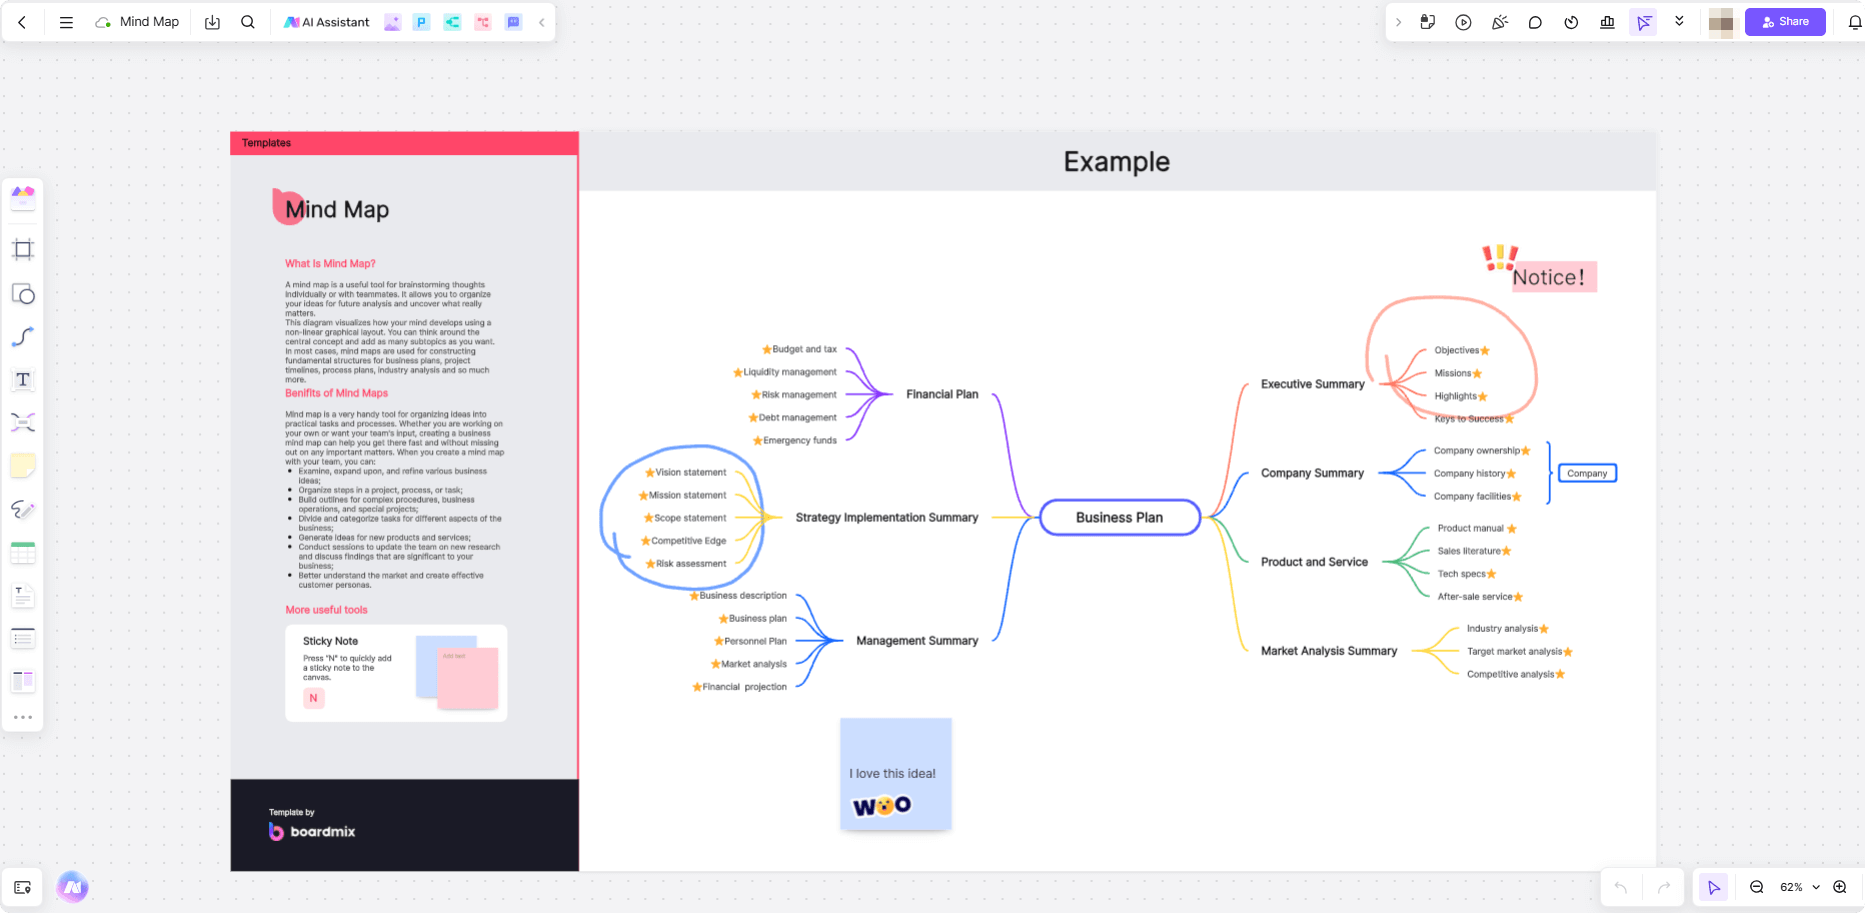1865x913 pixels.
Task: Select the list card tool
Action: (23, 638)
